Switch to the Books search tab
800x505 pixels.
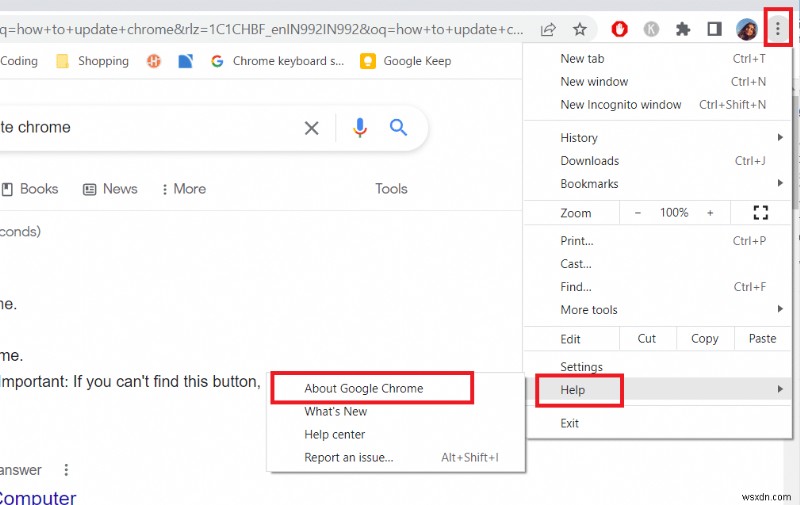pyautogui.click(x=30, y=189)
